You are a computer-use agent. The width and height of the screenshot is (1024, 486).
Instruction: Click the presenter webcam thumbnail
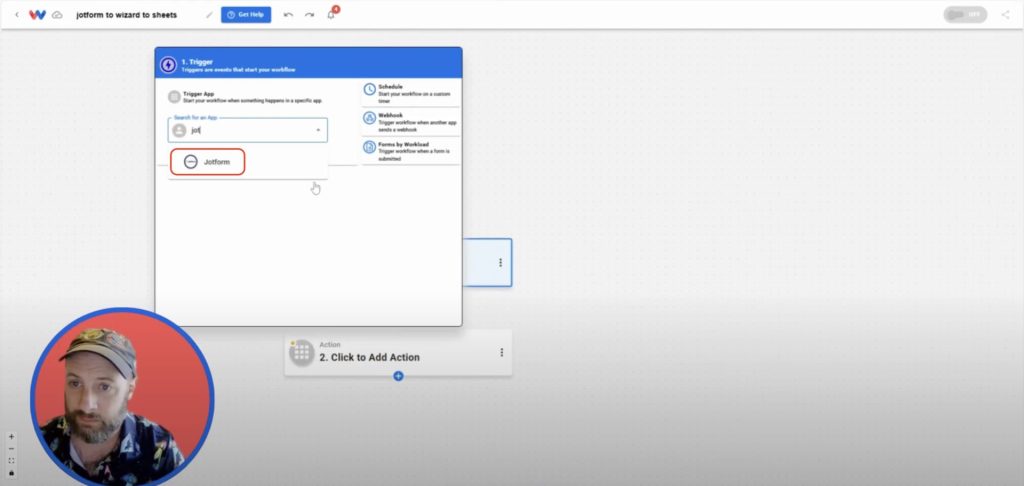point(122,397)
